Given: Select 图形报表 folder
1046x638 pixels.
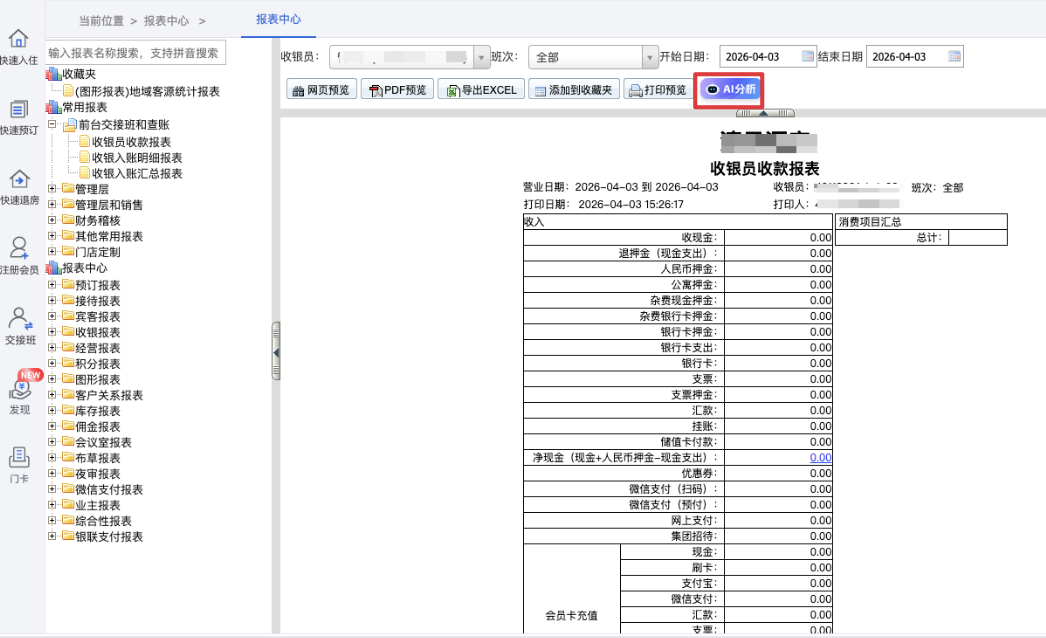Looking at the screenshot, I should pos(97,379).
